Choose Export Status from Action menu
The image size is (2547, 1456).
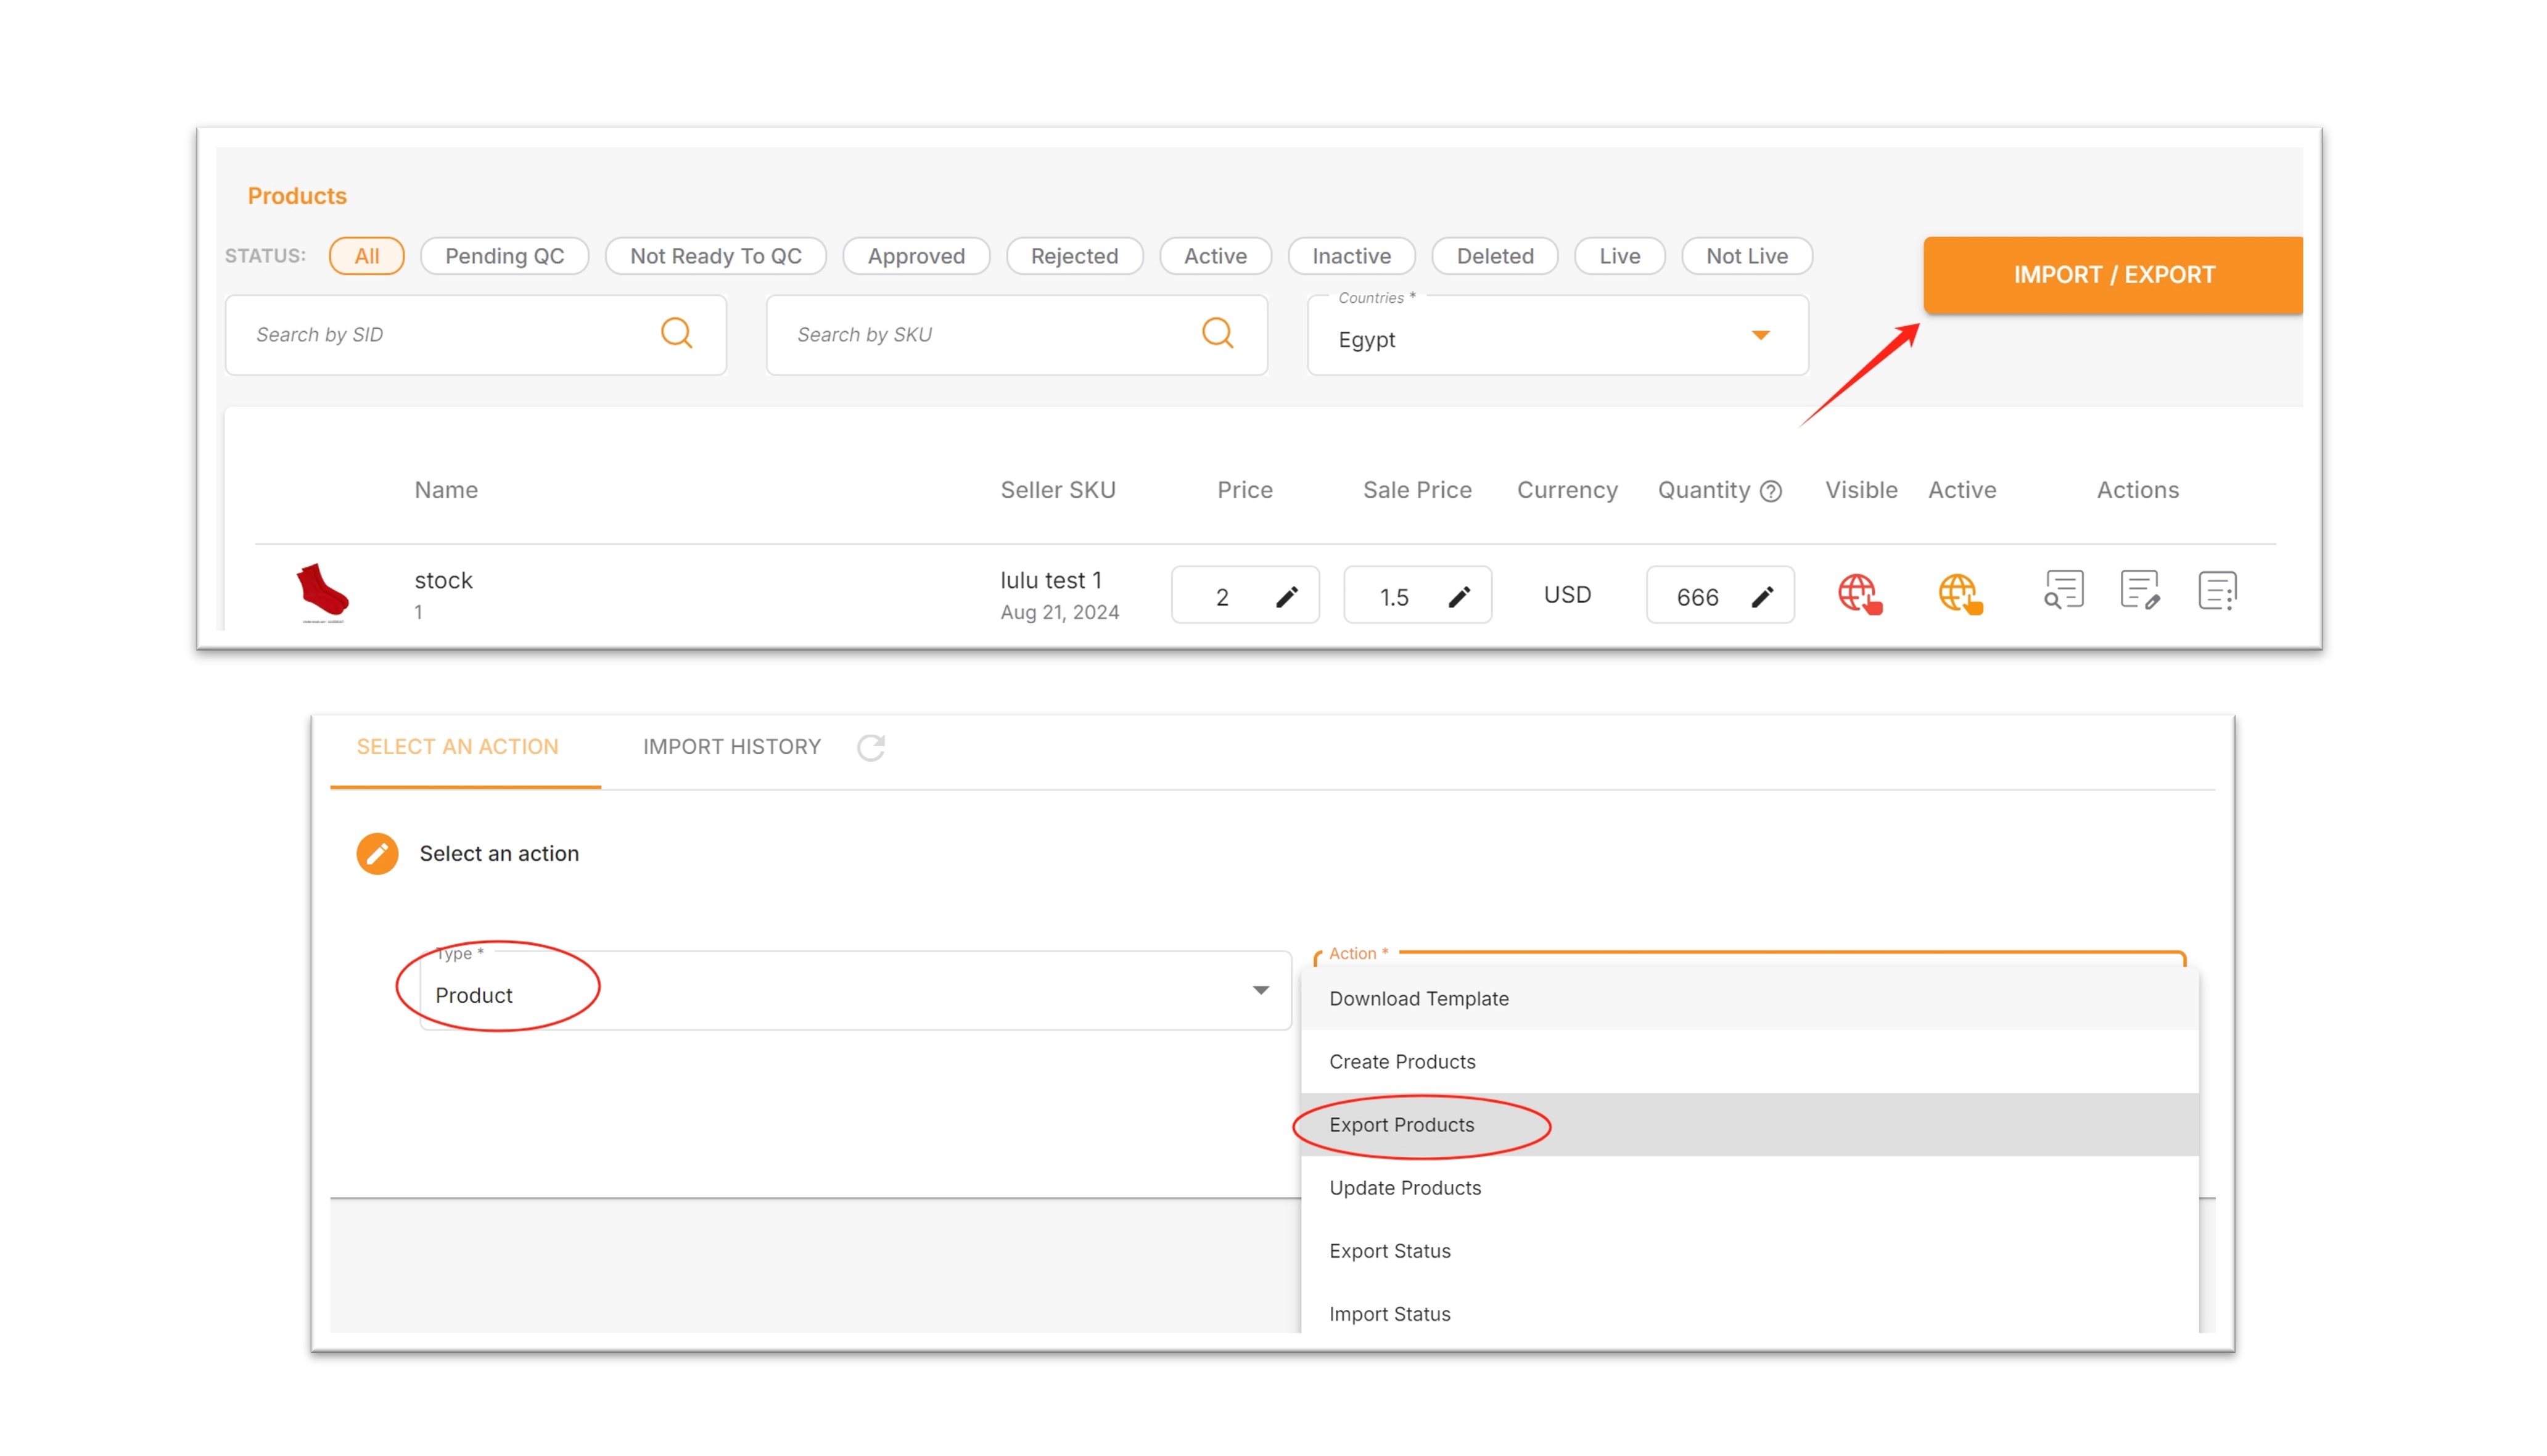[1749, 1250]
